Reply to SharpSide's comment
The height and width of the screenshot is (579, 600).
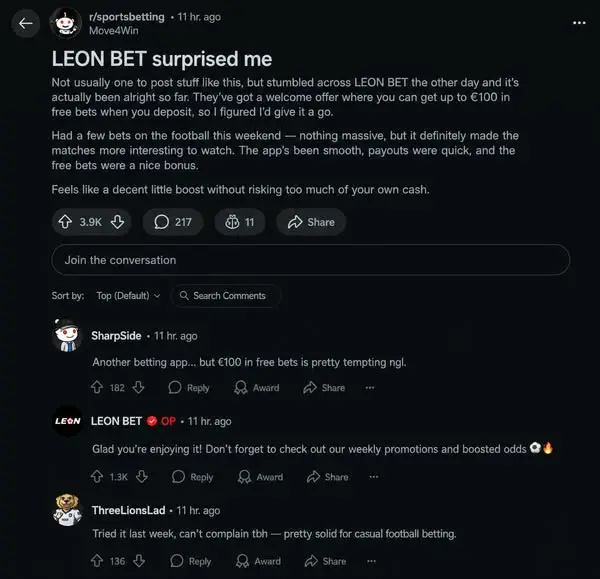(x=189, y=388)
